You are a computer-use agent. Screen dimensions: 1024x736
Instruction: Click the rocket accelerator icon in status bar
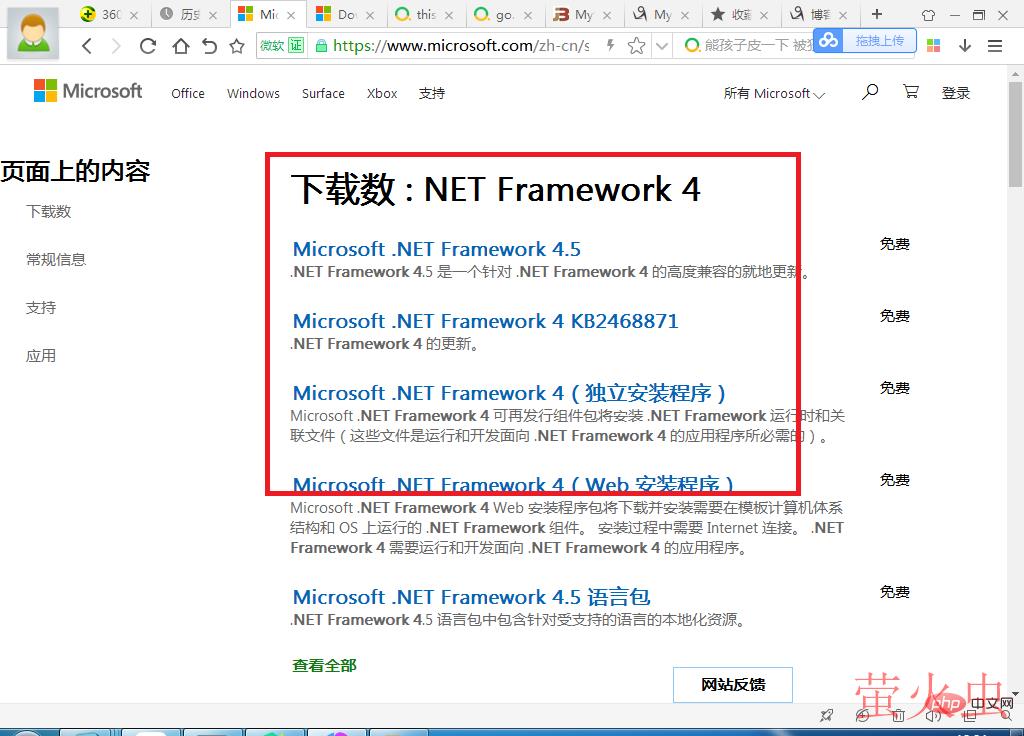coord(827,716)
